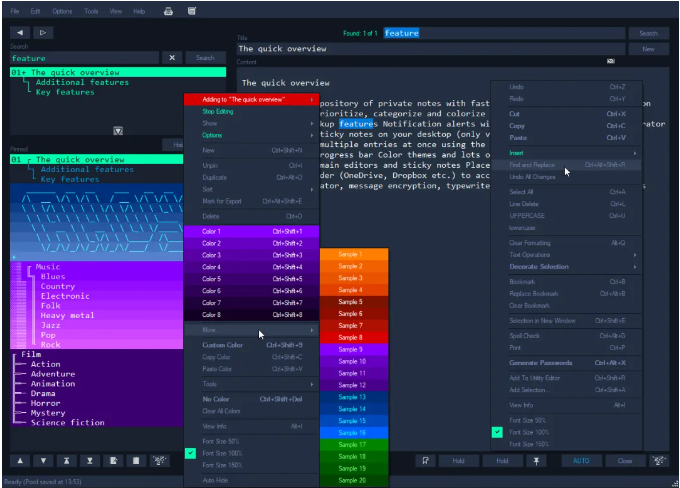680x488 pixels.
Task: Select Font Size 150% in the editor context menu
Action: point(566,444)
